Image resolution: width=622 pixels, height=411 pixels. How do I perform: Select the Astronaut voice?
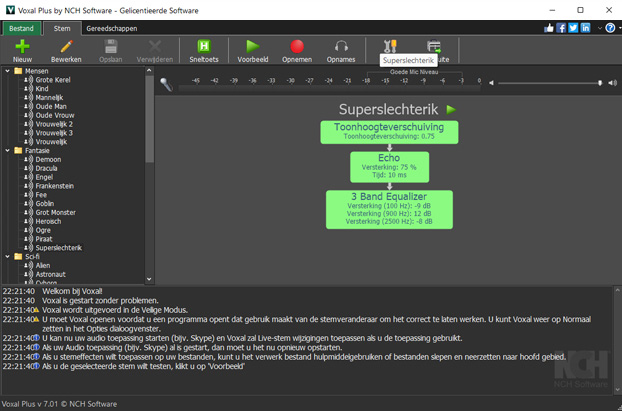click(50, 274)
